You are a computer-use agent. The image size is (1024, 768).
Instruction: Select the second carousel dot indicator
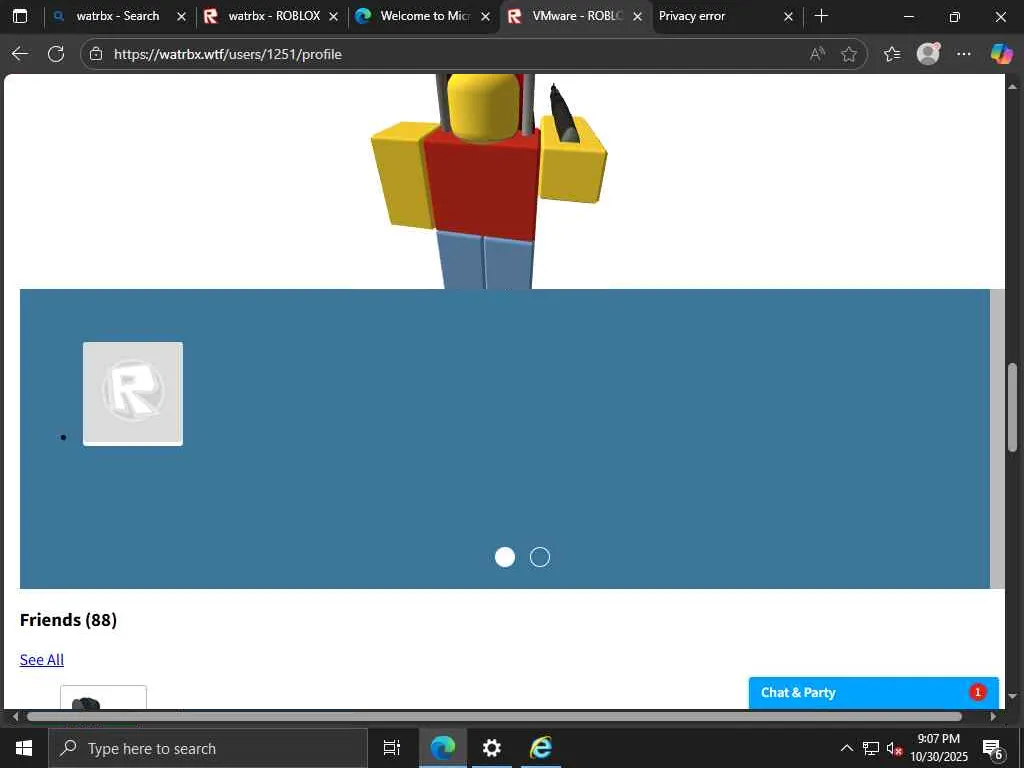pyautogui.click(x=539, y=557)
